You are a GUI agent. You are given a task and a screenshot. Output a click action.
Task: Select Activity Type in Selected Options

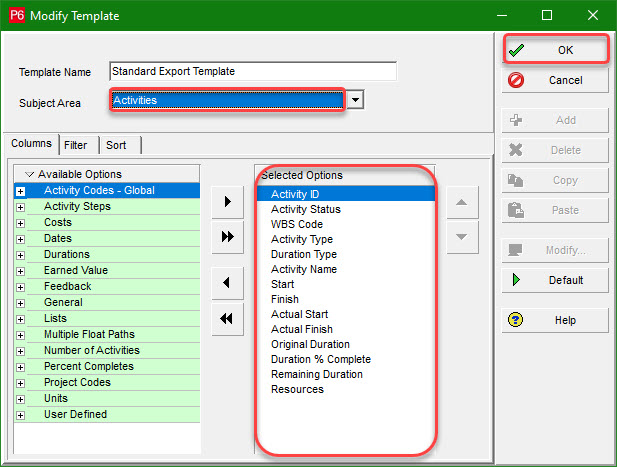(x=346, y=239)
